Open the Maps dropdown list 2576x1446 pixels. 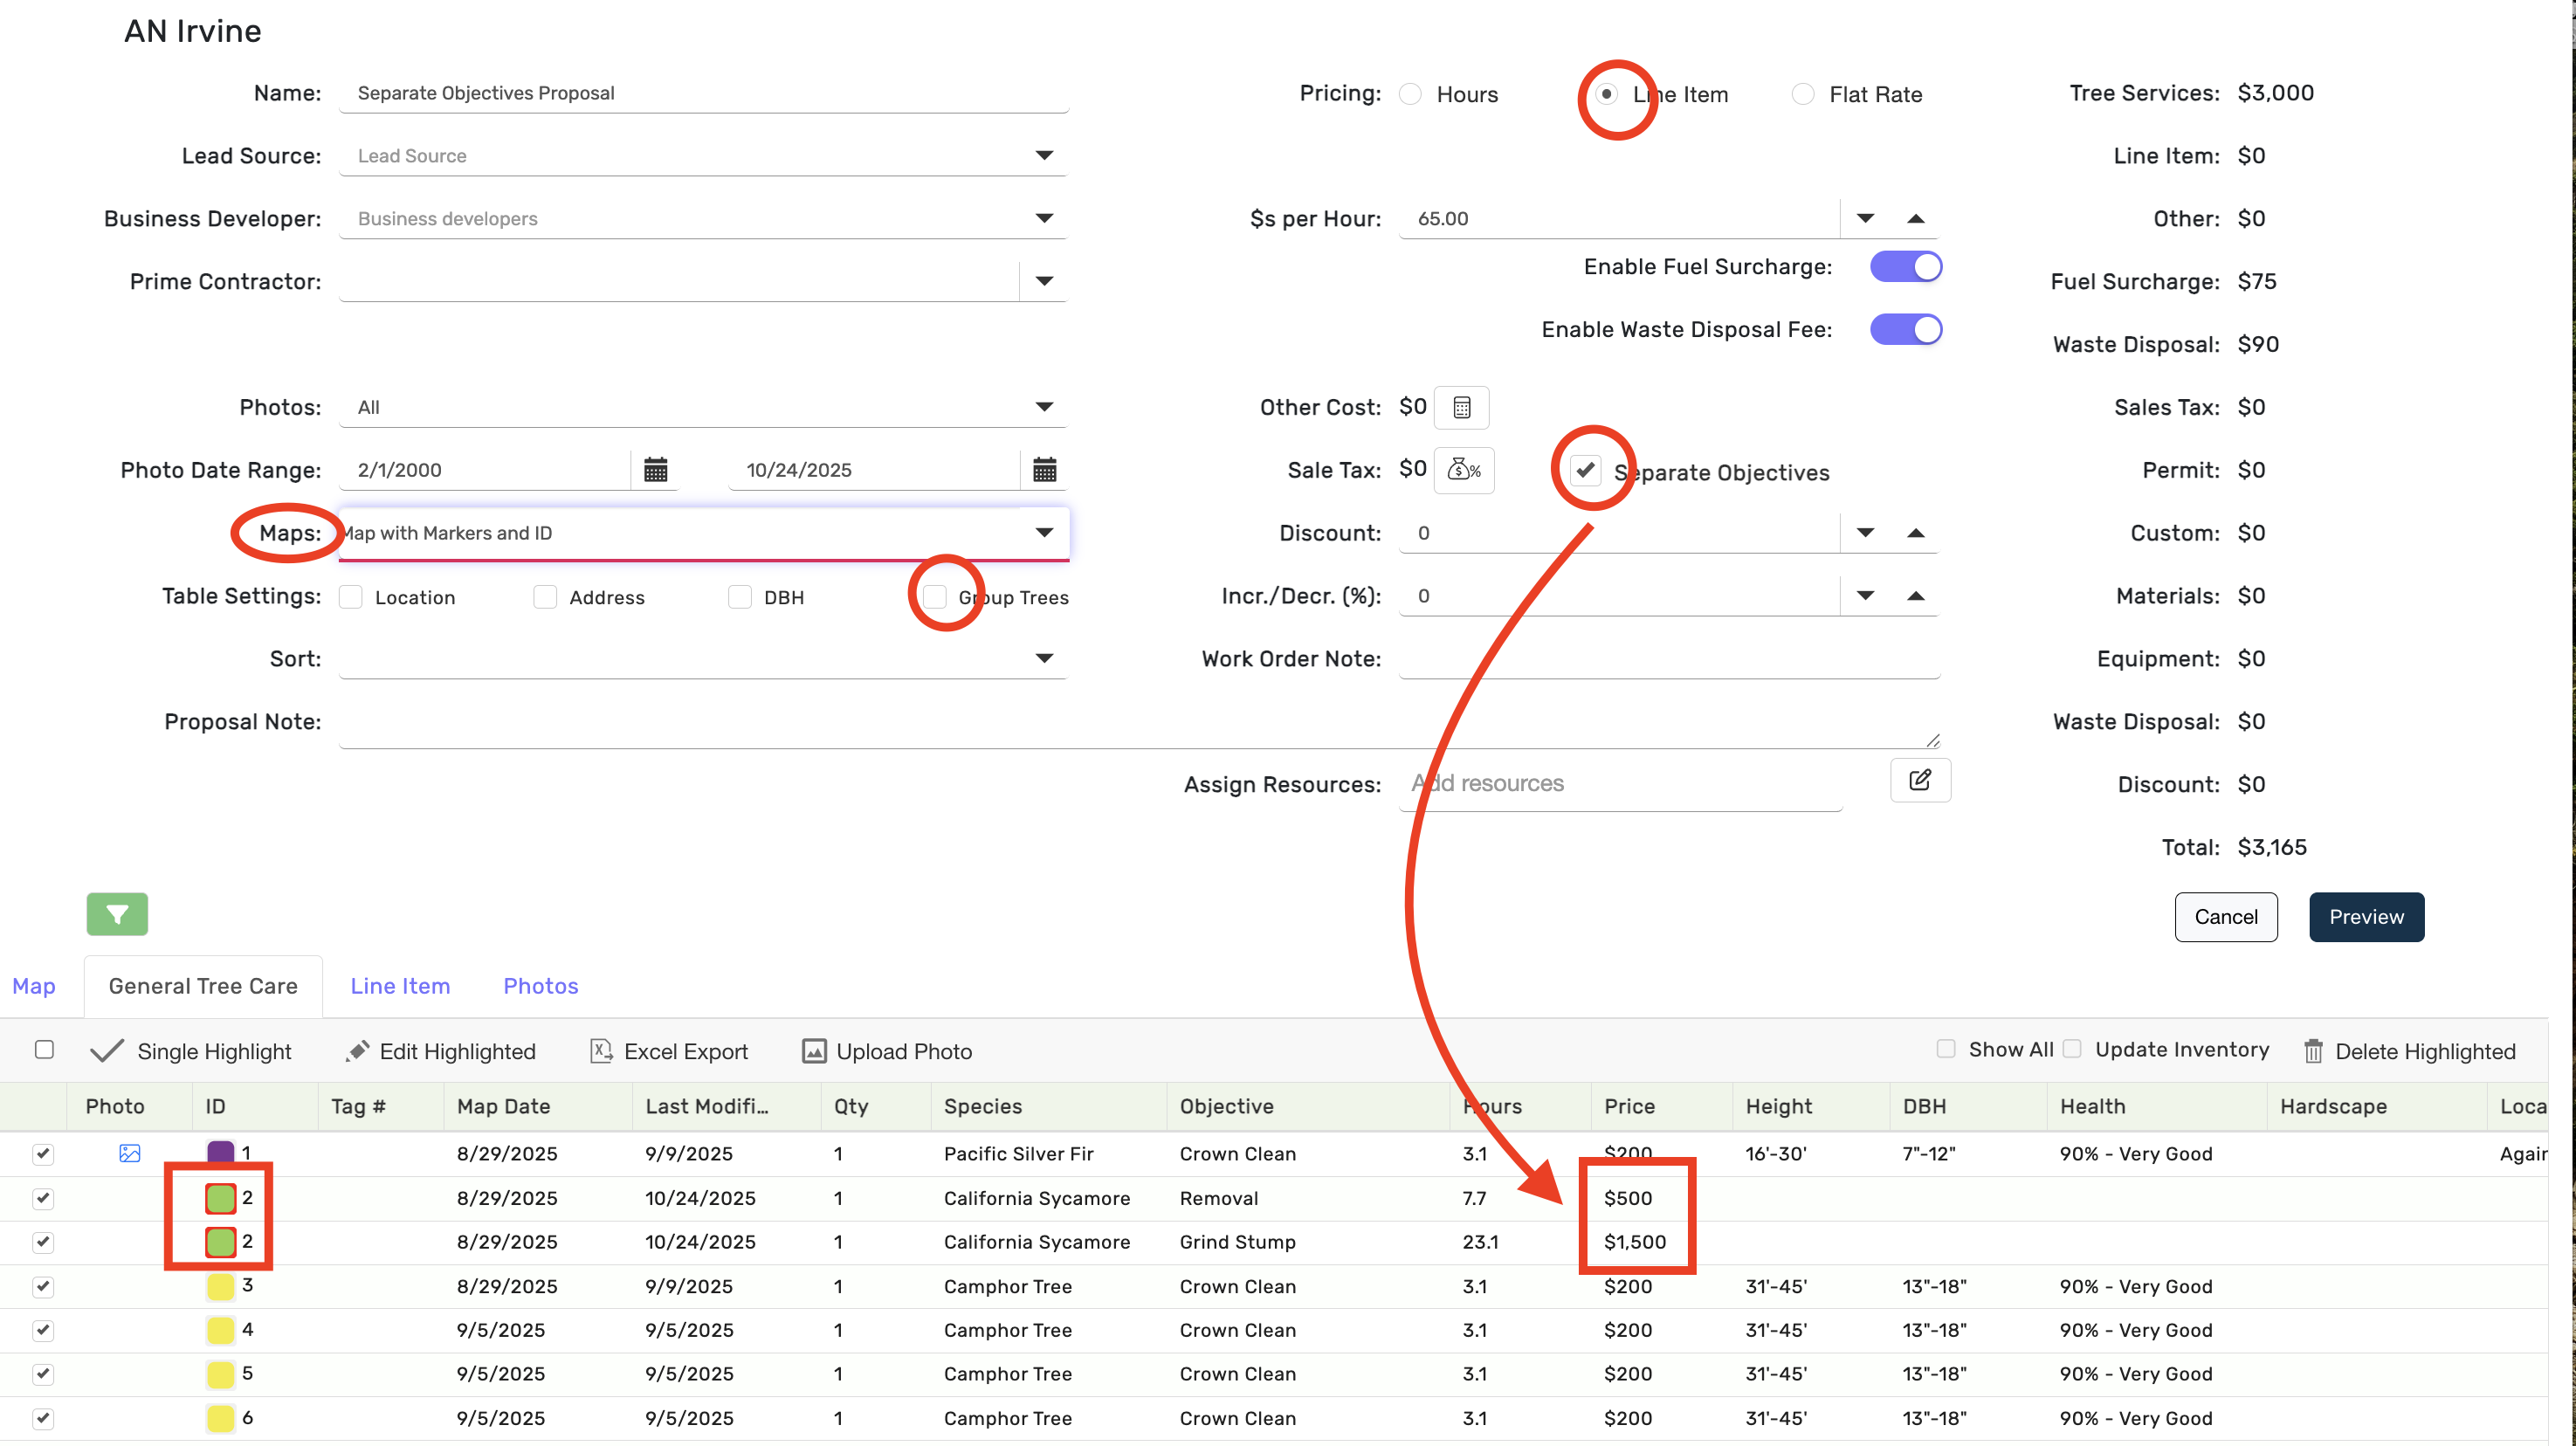1044,533
